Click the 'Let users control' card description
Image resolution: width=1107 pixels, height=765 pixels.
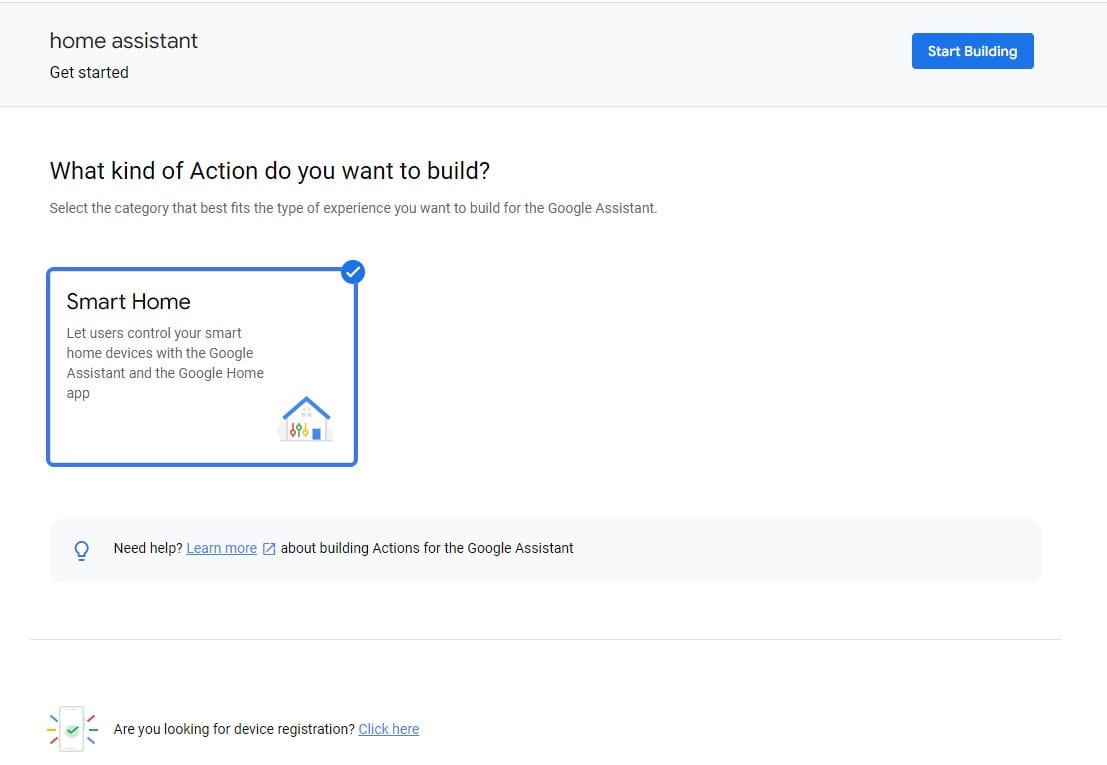165,363
